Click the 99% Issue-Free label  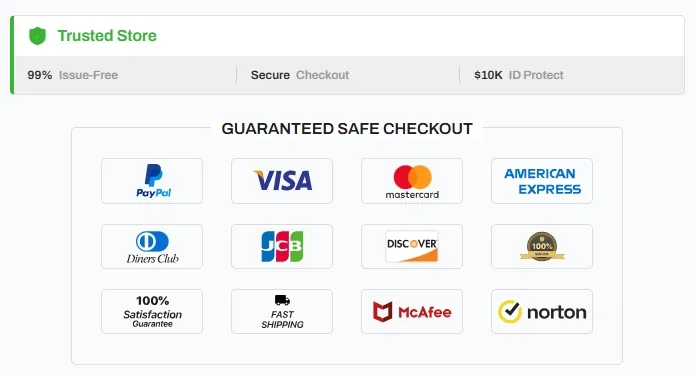click(73, 75)
